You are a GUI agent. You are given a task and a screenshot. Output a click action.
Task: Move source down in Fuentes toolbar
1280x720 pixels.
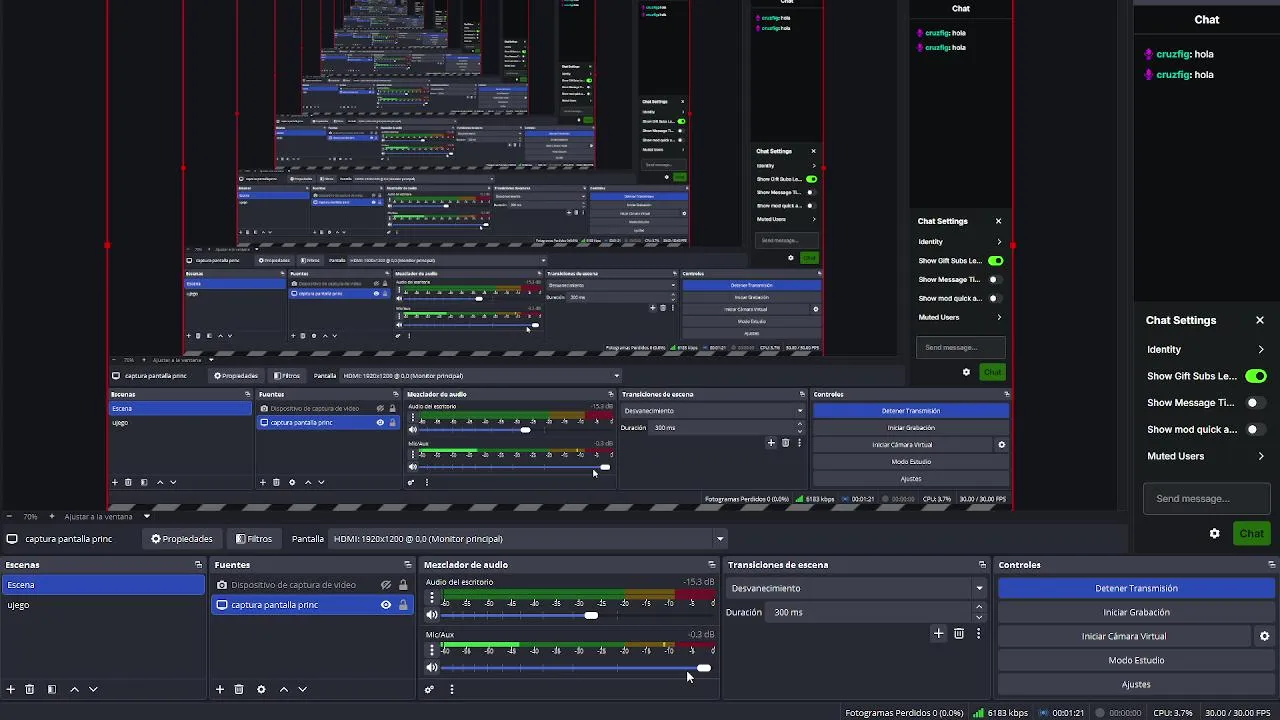point(302,689)
